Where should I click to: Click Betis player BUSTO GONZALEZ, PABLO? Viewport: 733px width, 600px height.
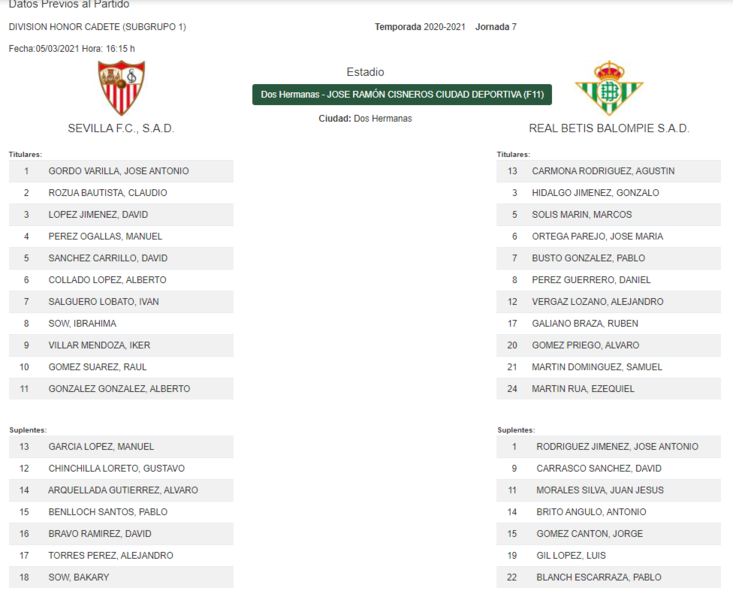coord(609,258)
